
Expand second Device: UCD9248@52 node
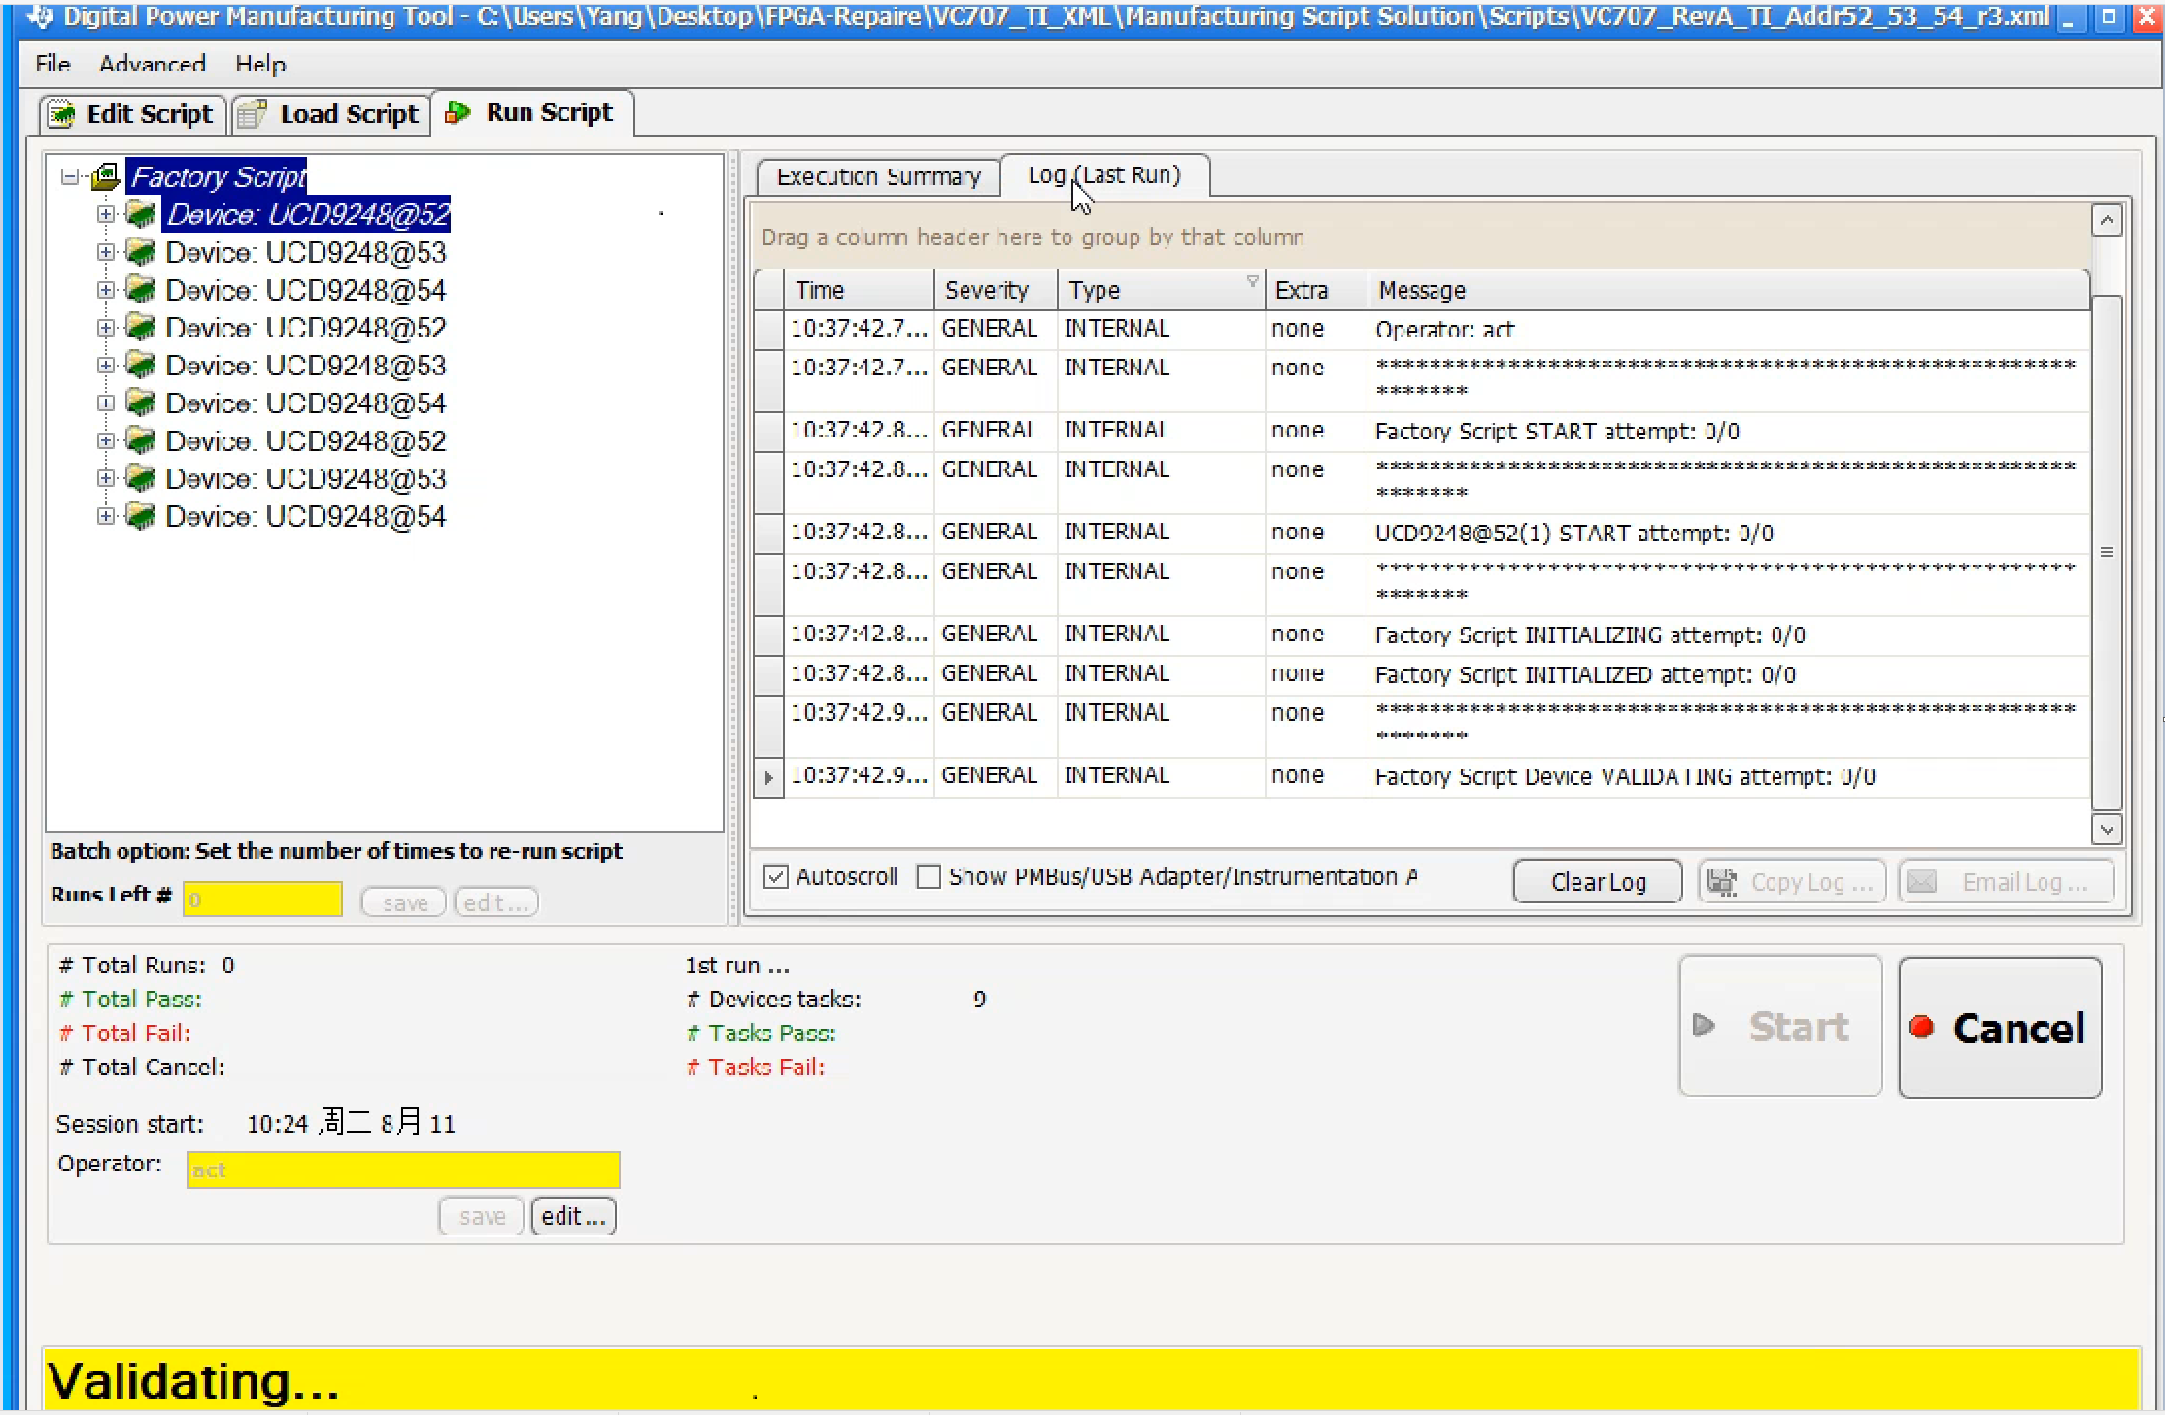tap(105, 327)
